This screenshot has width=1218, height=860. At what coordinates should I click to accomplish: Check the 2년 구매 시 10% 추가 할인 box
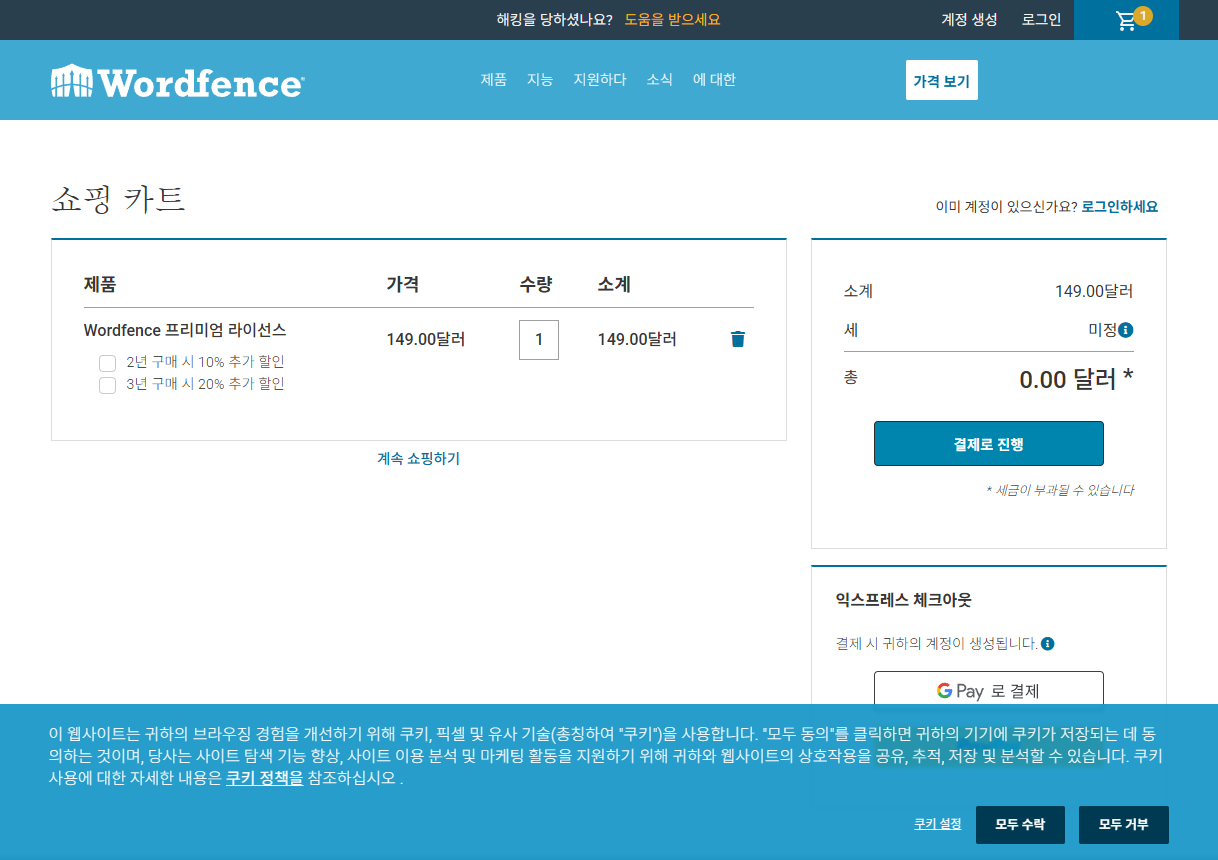[108, 363]
